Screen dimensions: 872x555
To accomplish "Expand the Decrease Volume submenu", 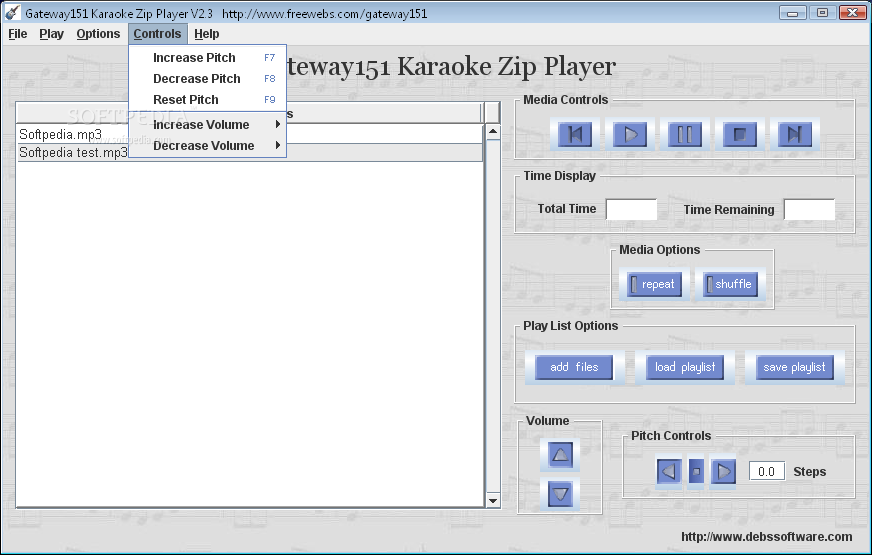I will tap(207, 146).
